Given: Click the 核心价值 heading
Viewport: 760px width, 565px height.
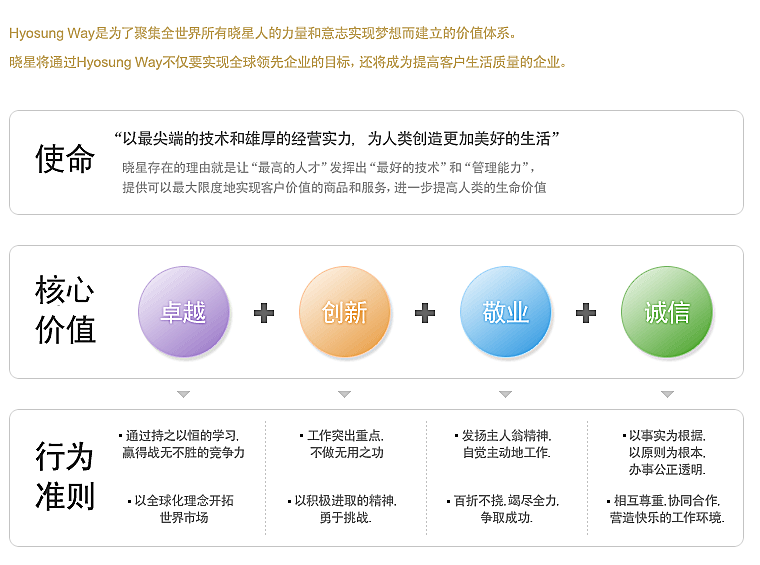Looking at the screenshot, I should 65,309.
